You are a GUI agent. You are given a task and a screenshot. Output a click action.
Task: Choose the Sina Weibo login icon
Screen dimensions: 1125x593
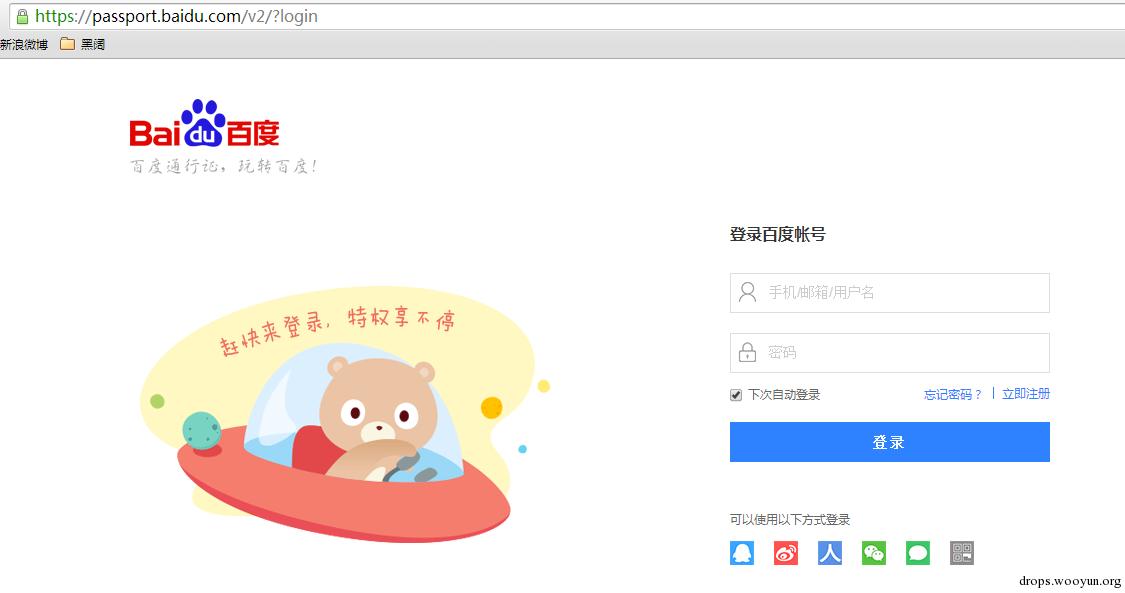click(x=786, y=553)
